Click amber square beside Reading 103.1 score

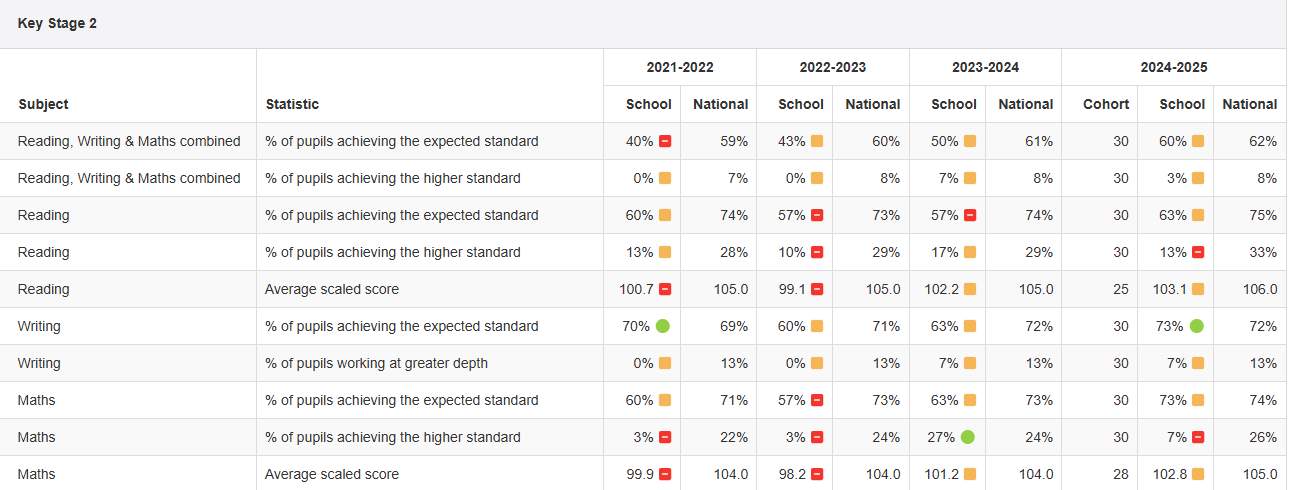1198,289
